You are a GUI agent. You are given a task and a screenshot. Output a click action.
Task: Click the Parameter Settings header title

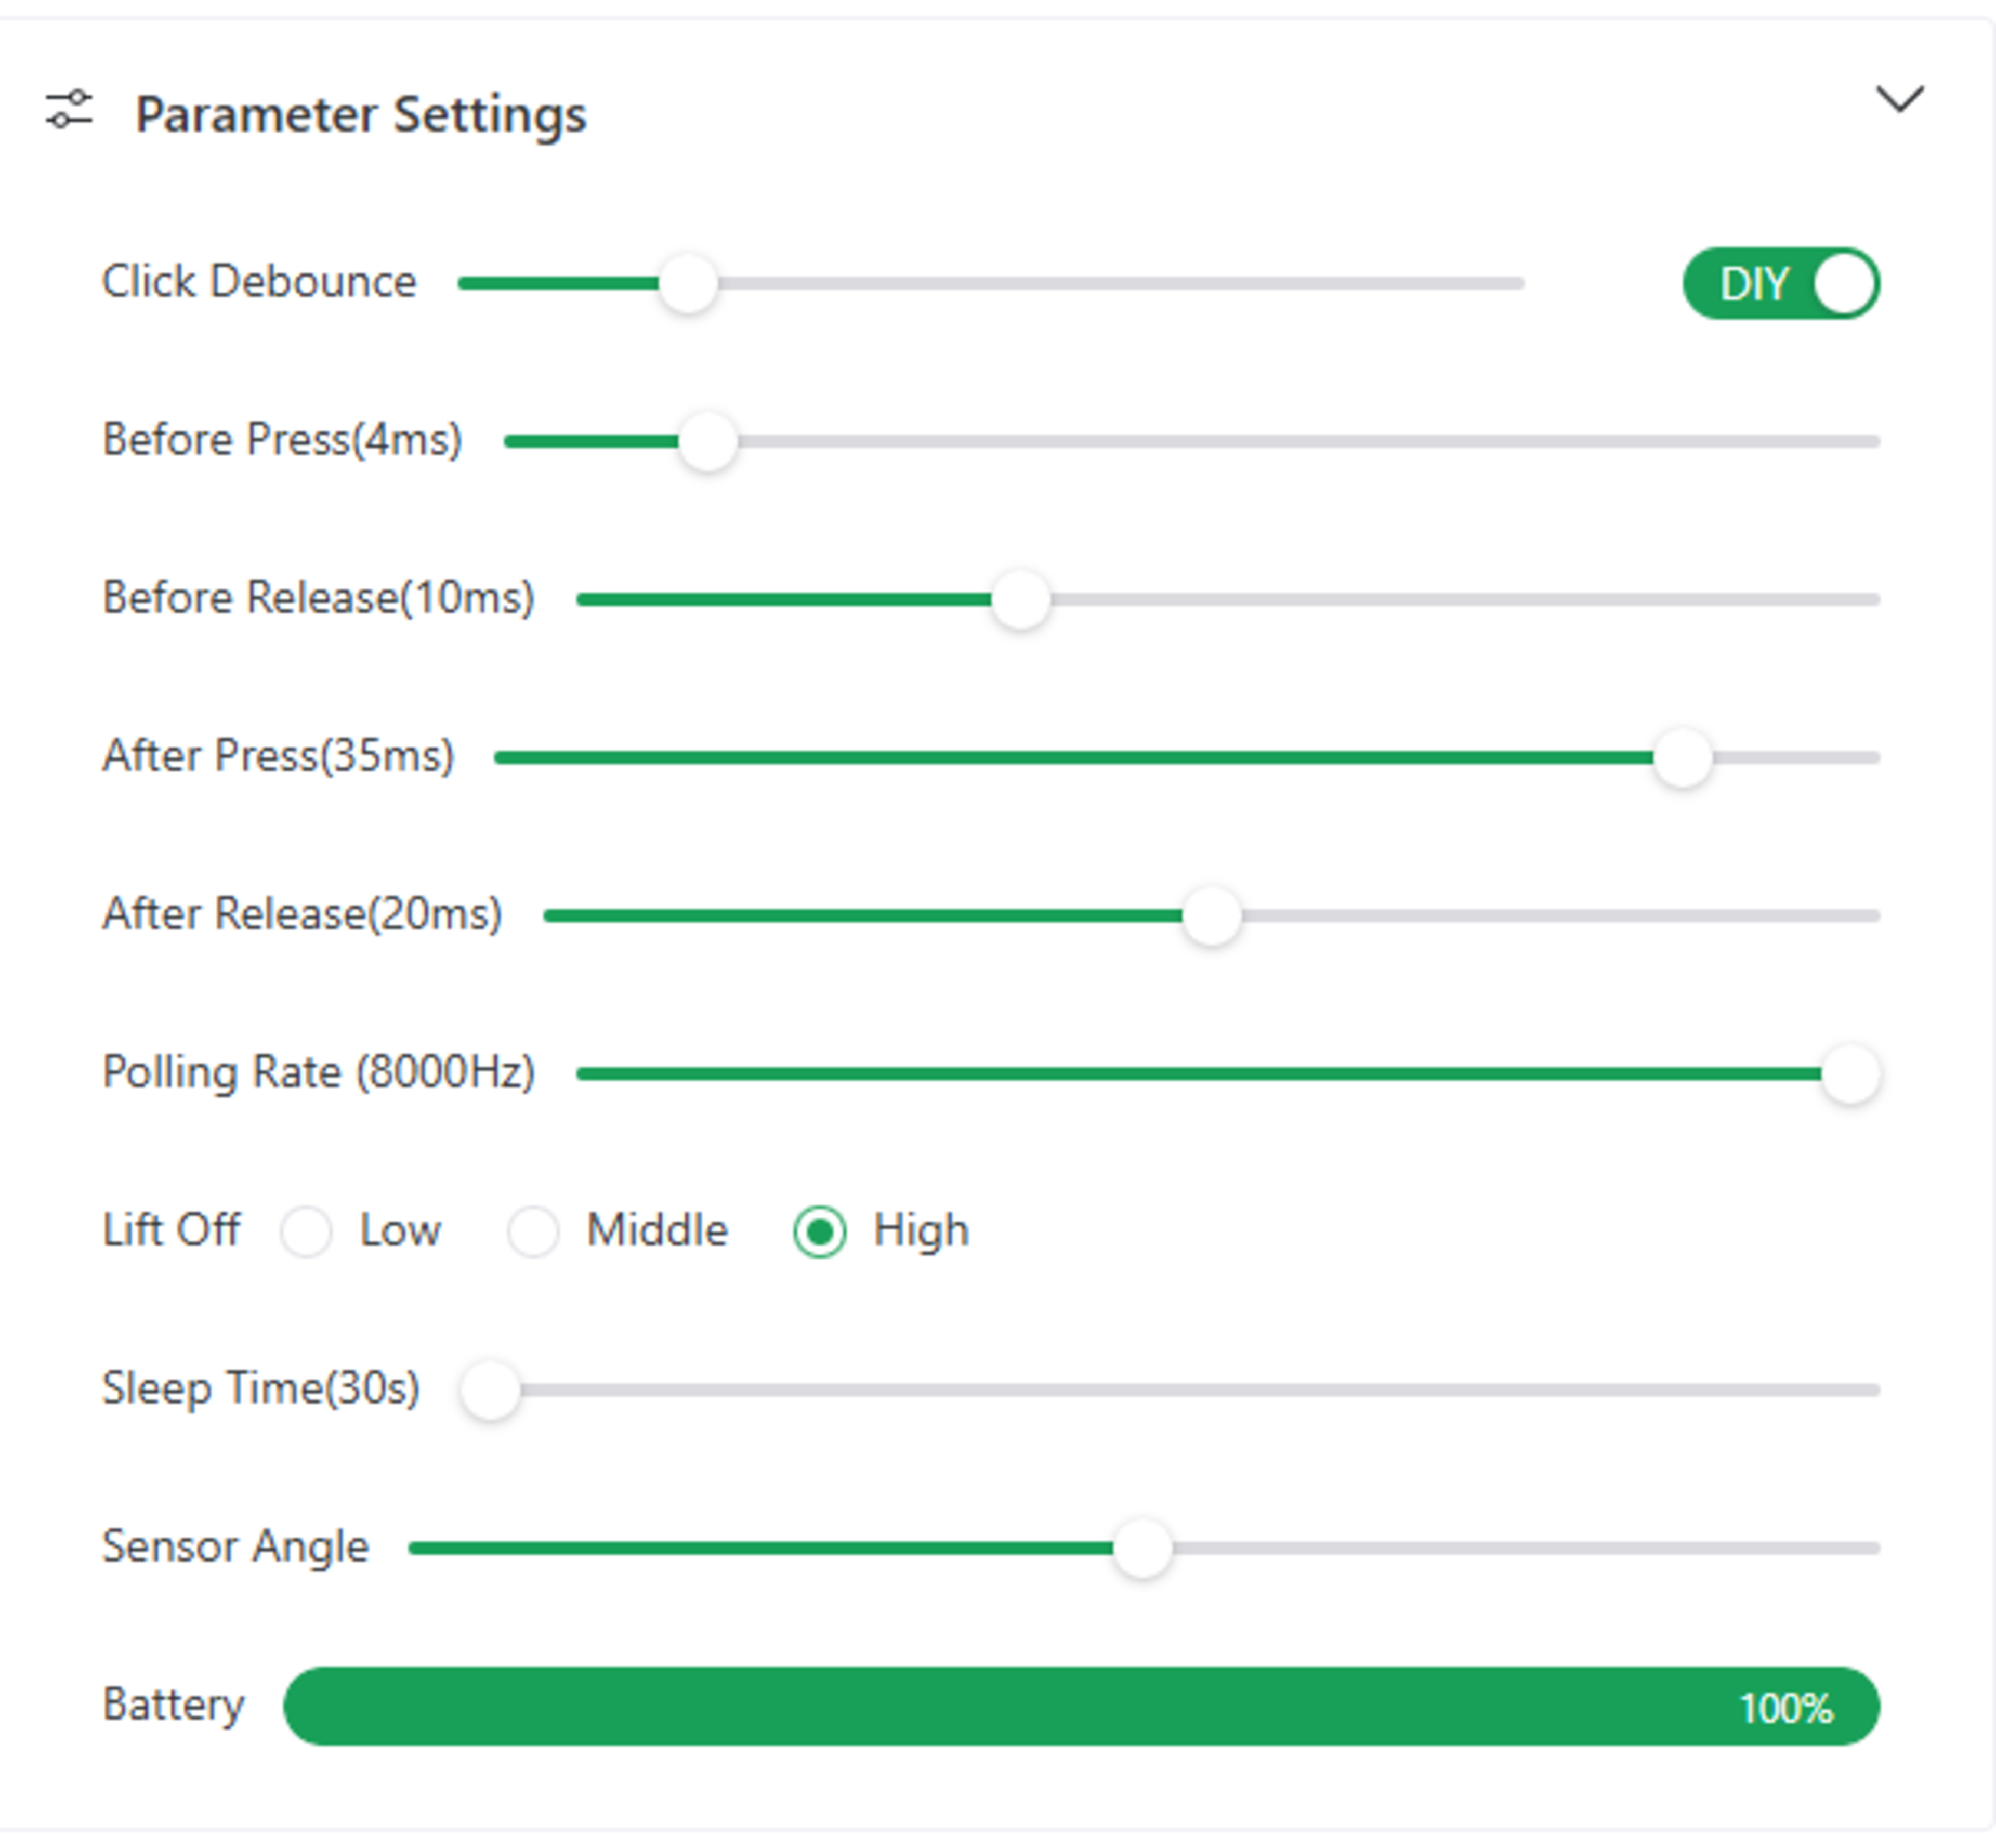coord(360,114)
